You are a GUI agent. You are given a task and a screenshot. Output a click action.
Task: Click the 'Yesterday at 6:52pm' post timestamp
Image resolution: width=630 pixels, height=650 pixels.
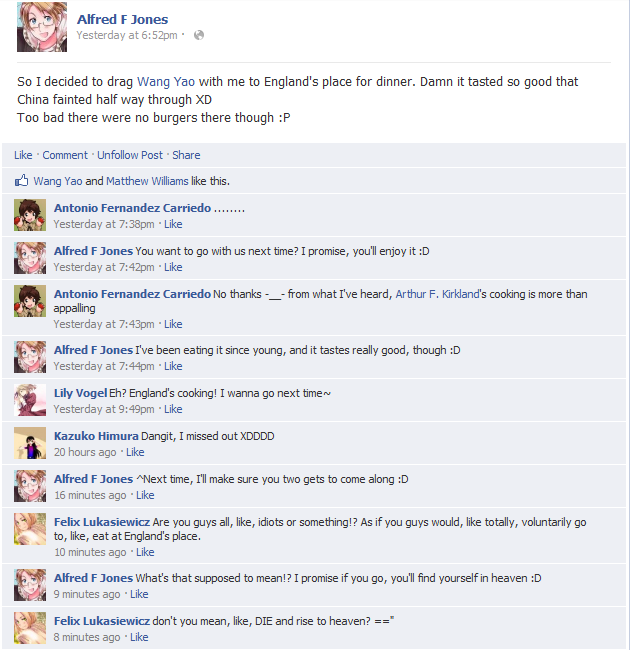(x=127, y=35)
